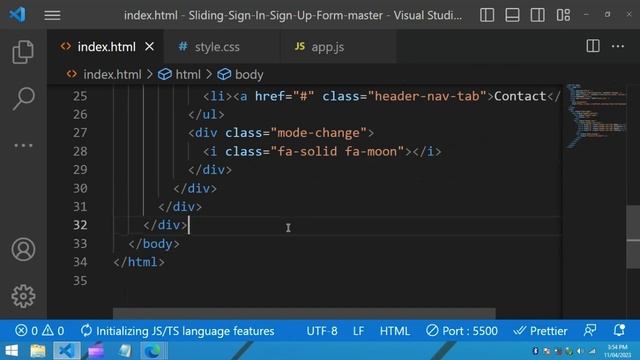This screenshot has height=360, width=640.
Task: Close the index.html tab
Action: 149,47
